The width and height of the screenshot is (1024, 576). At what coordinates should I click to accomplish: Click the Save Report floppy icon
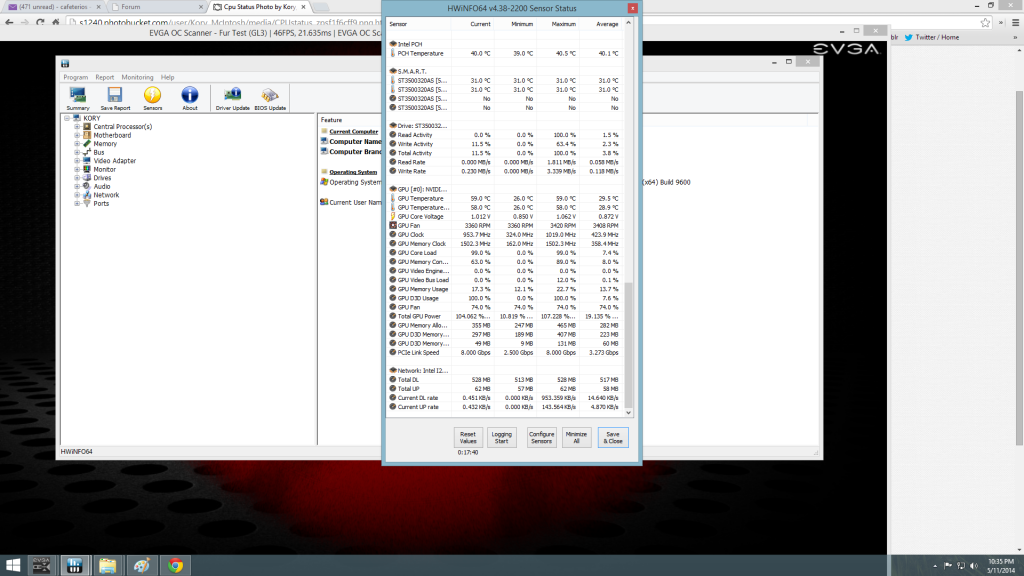[x=115, y=97]
